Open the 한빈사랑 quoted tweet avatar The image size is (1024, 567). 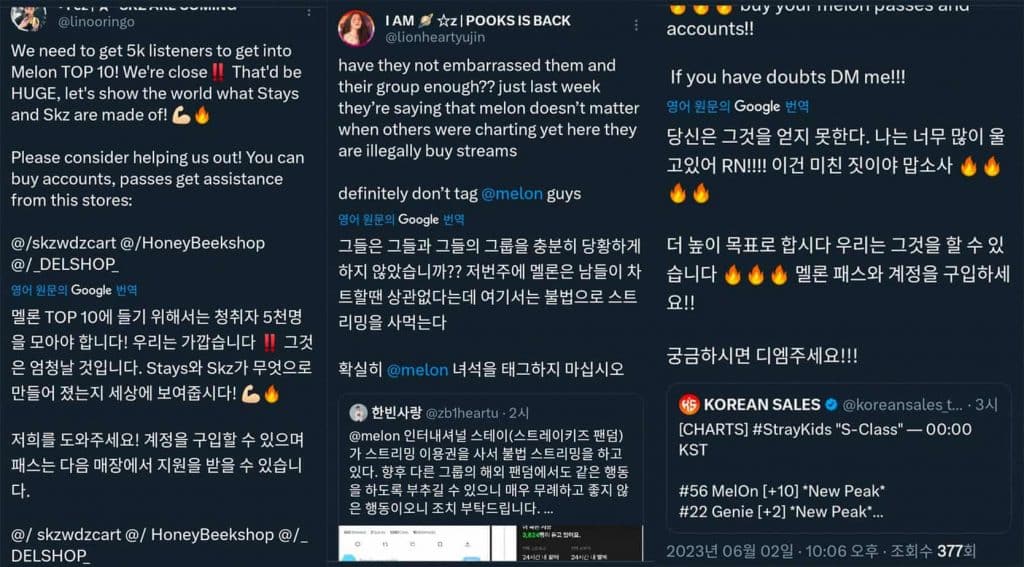click(358, 413)
